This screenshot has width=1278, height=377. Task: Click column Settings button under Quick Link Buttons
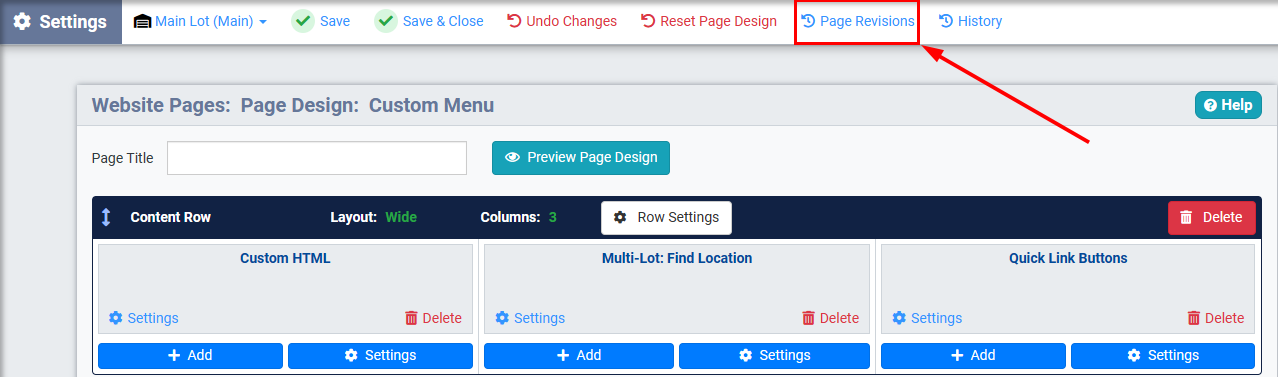point(1162,355)
